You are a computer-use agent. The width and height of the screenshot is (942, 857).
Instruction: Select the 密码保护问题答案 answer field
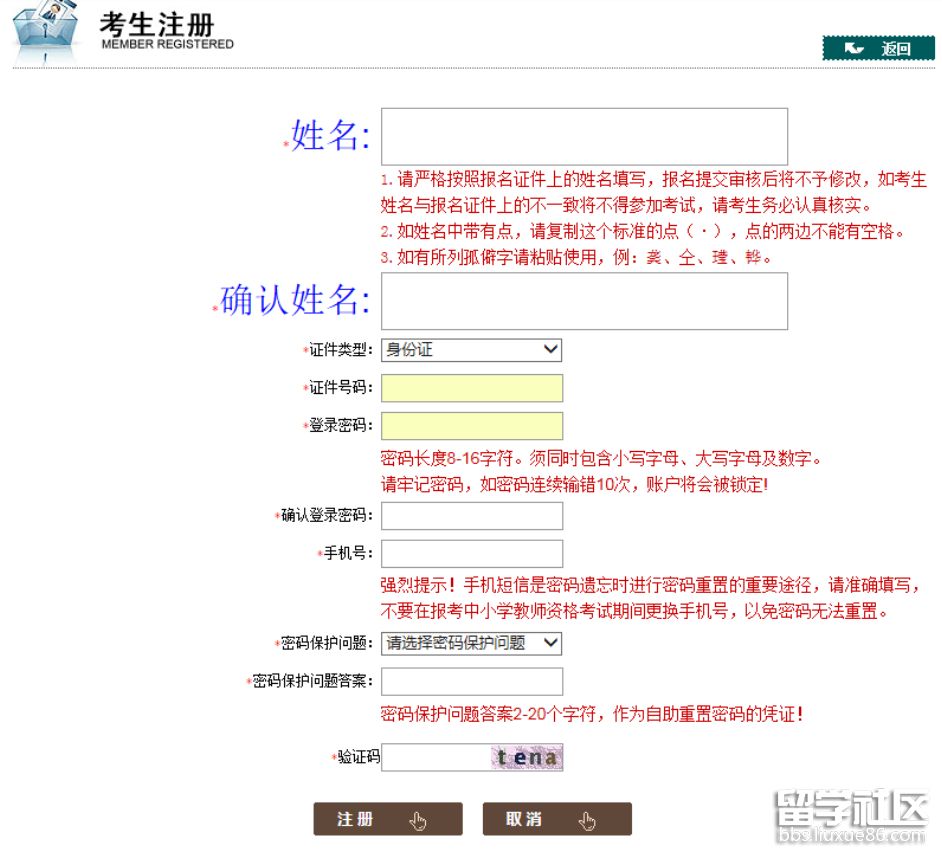click(472, 681)
